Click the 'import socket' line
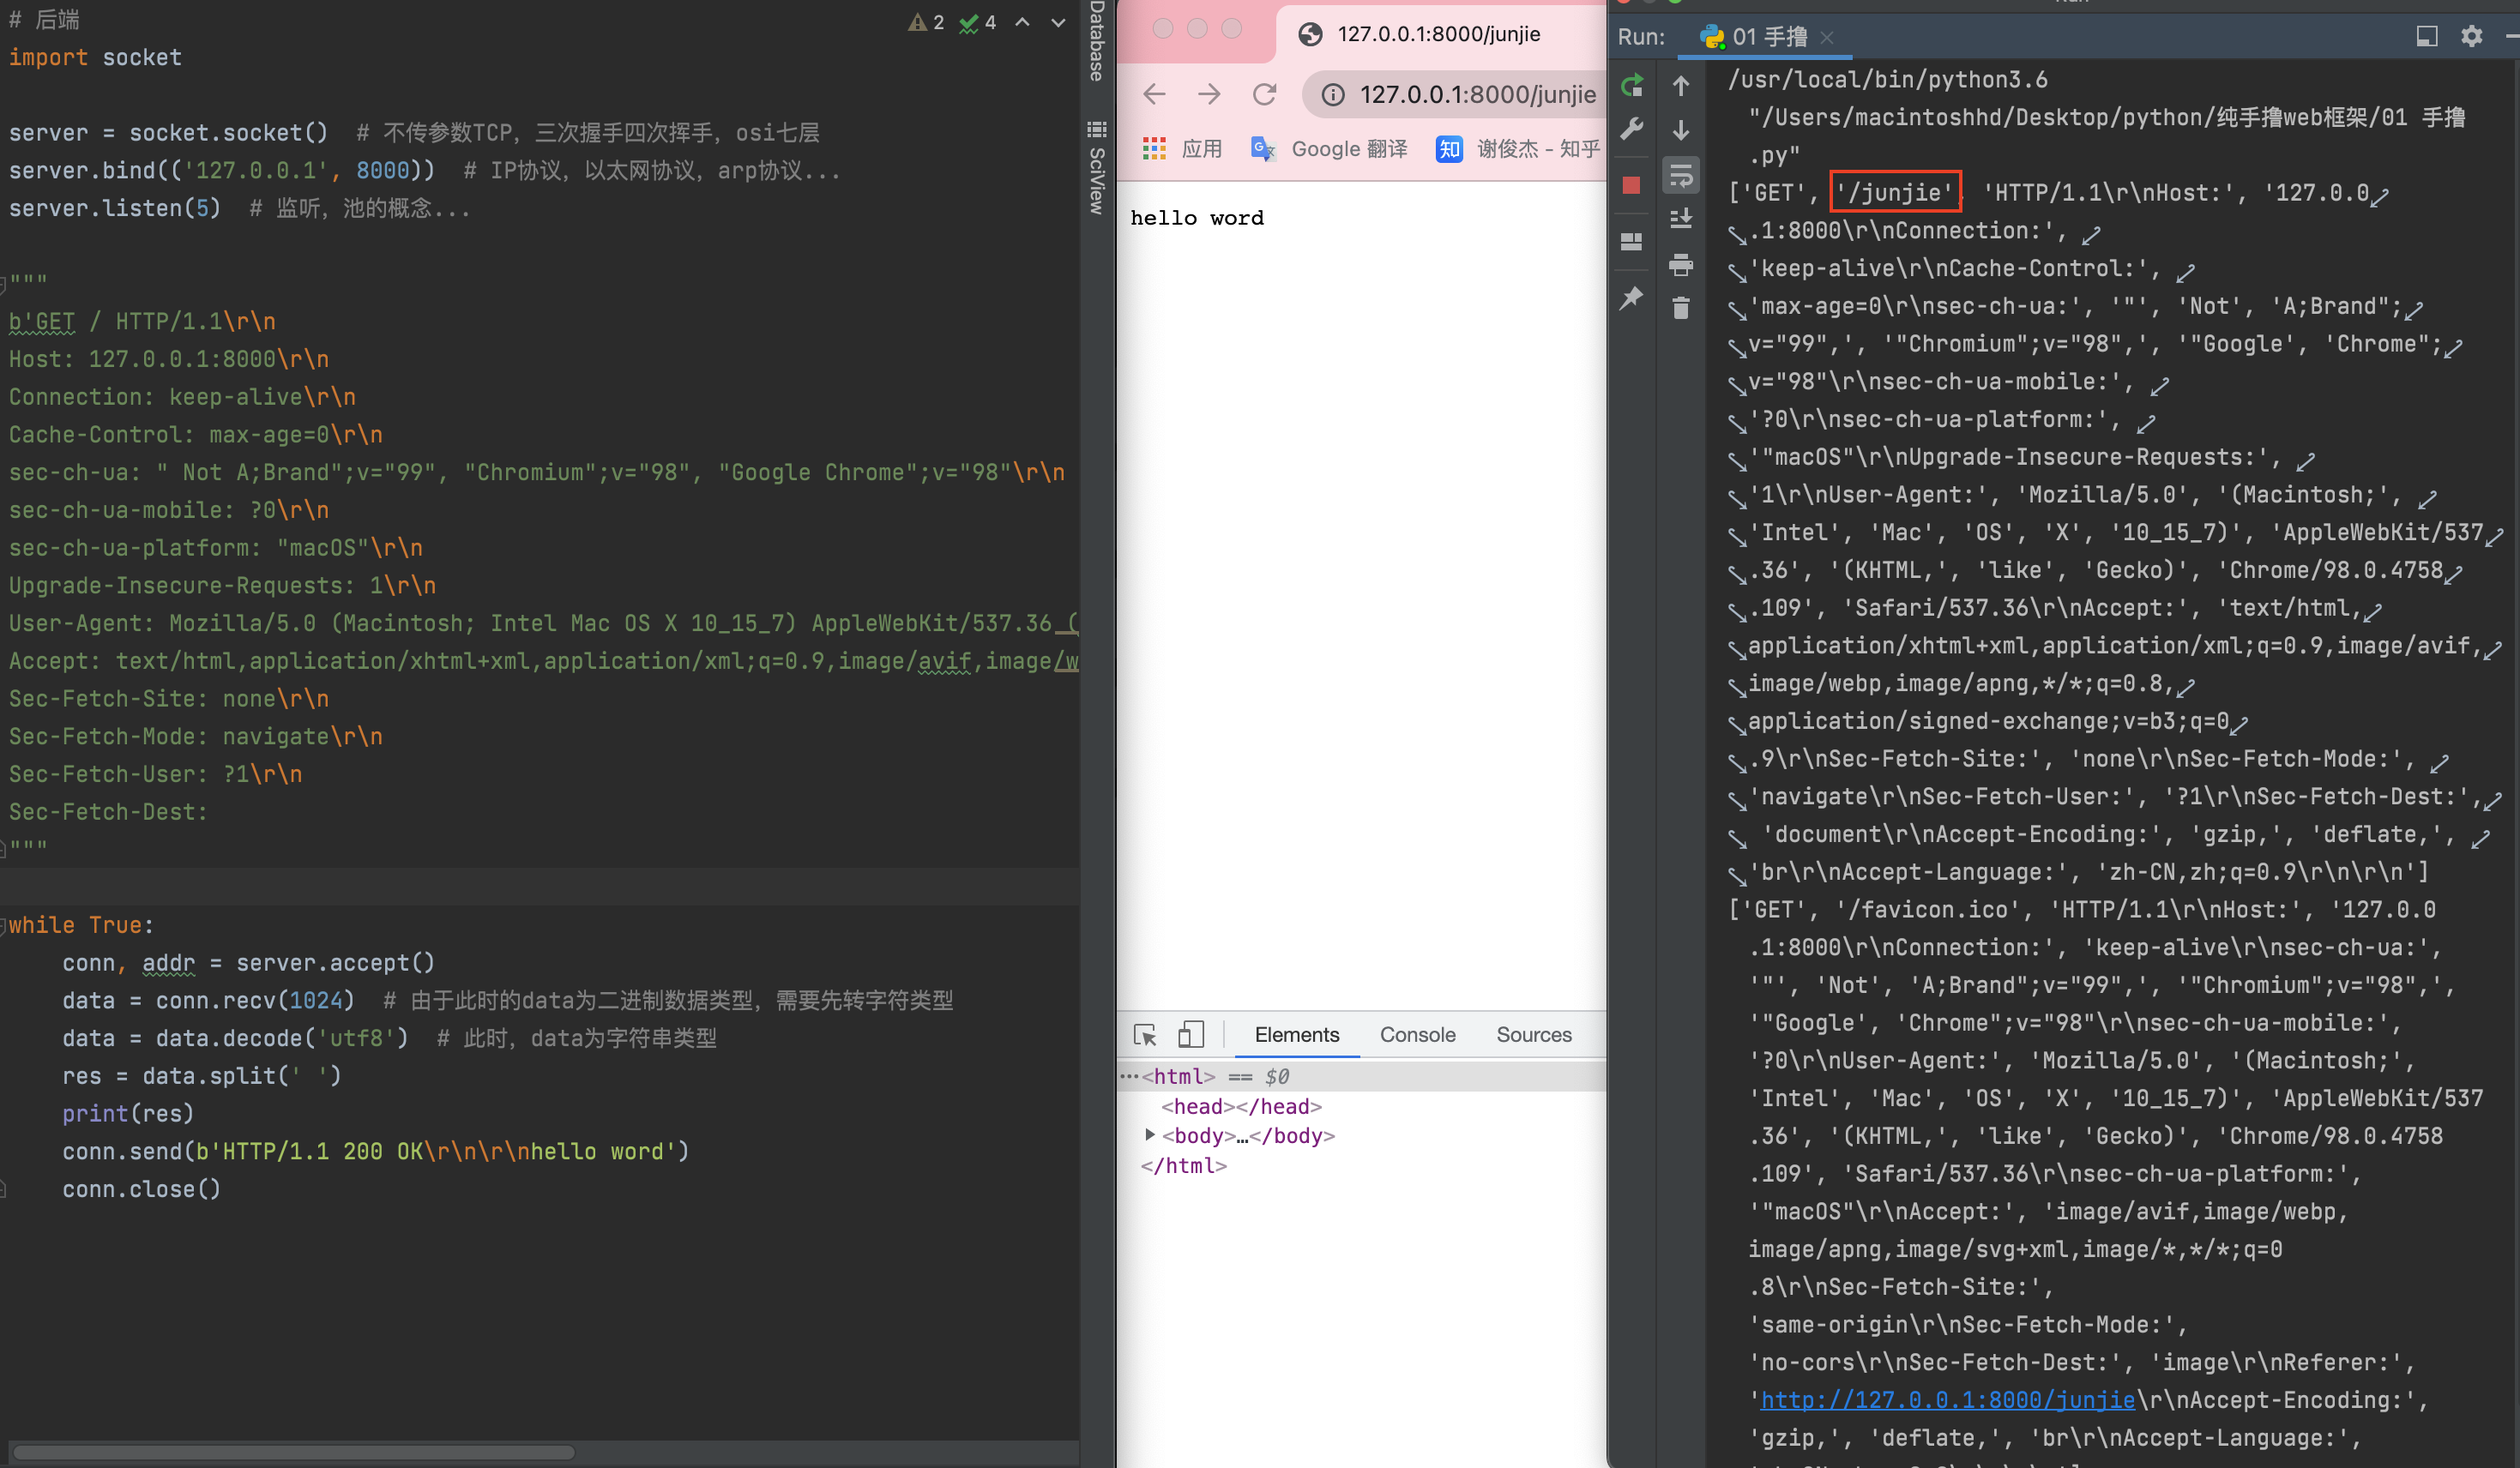The width and height of the screenshot is (2520, 1468). click(95, 57)
